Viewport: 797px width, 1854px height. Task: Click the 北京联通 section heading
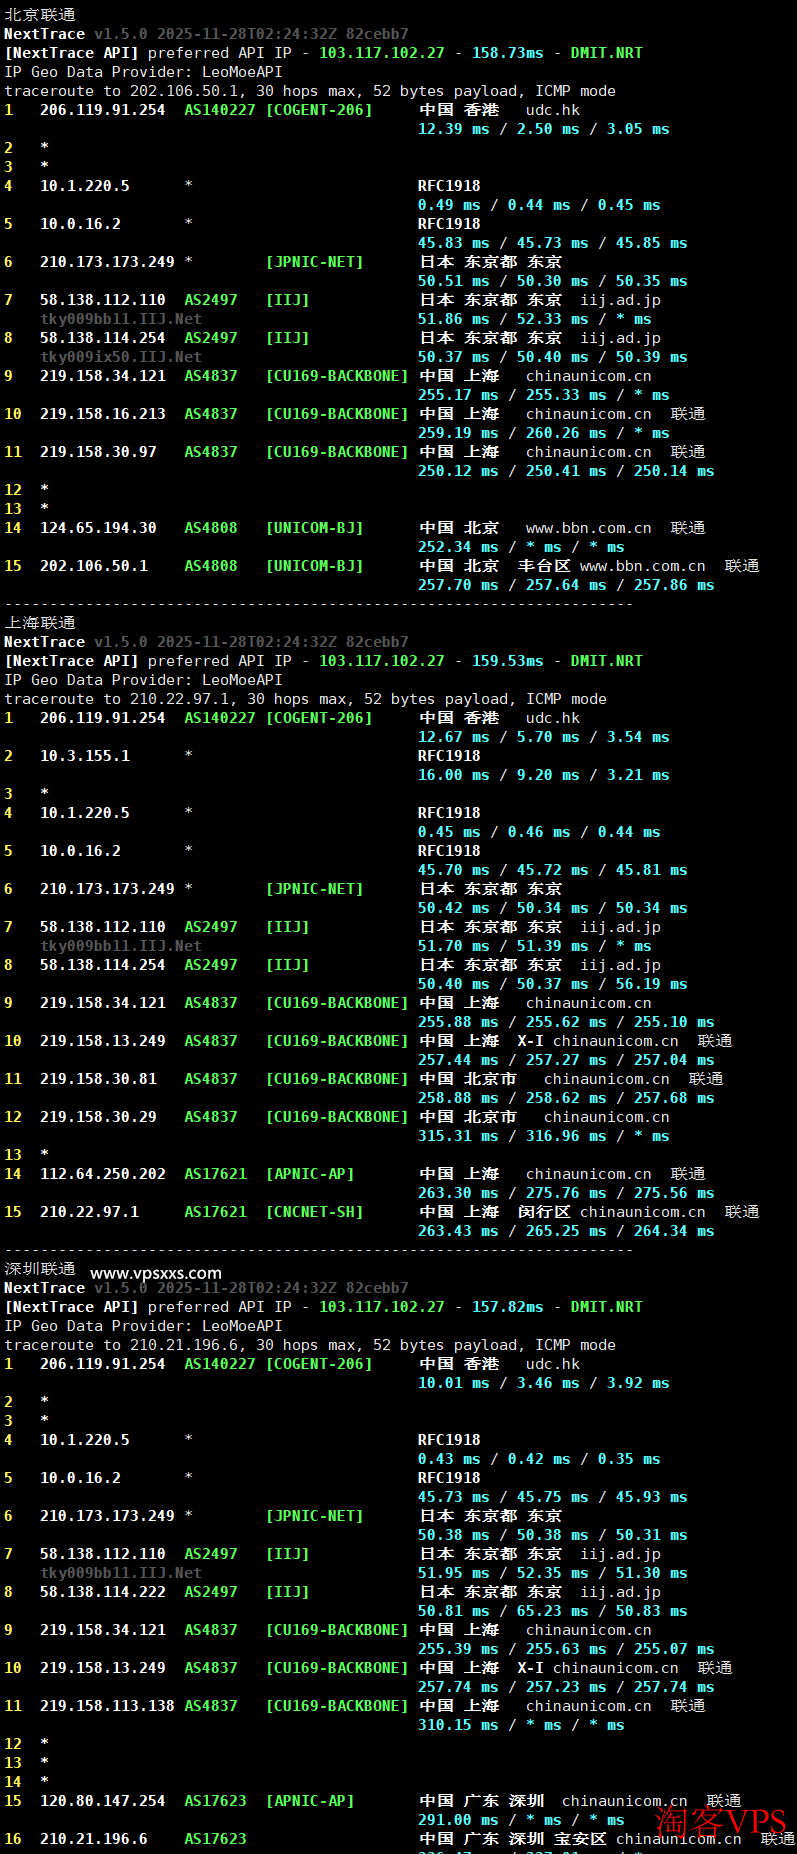[40, 15]
